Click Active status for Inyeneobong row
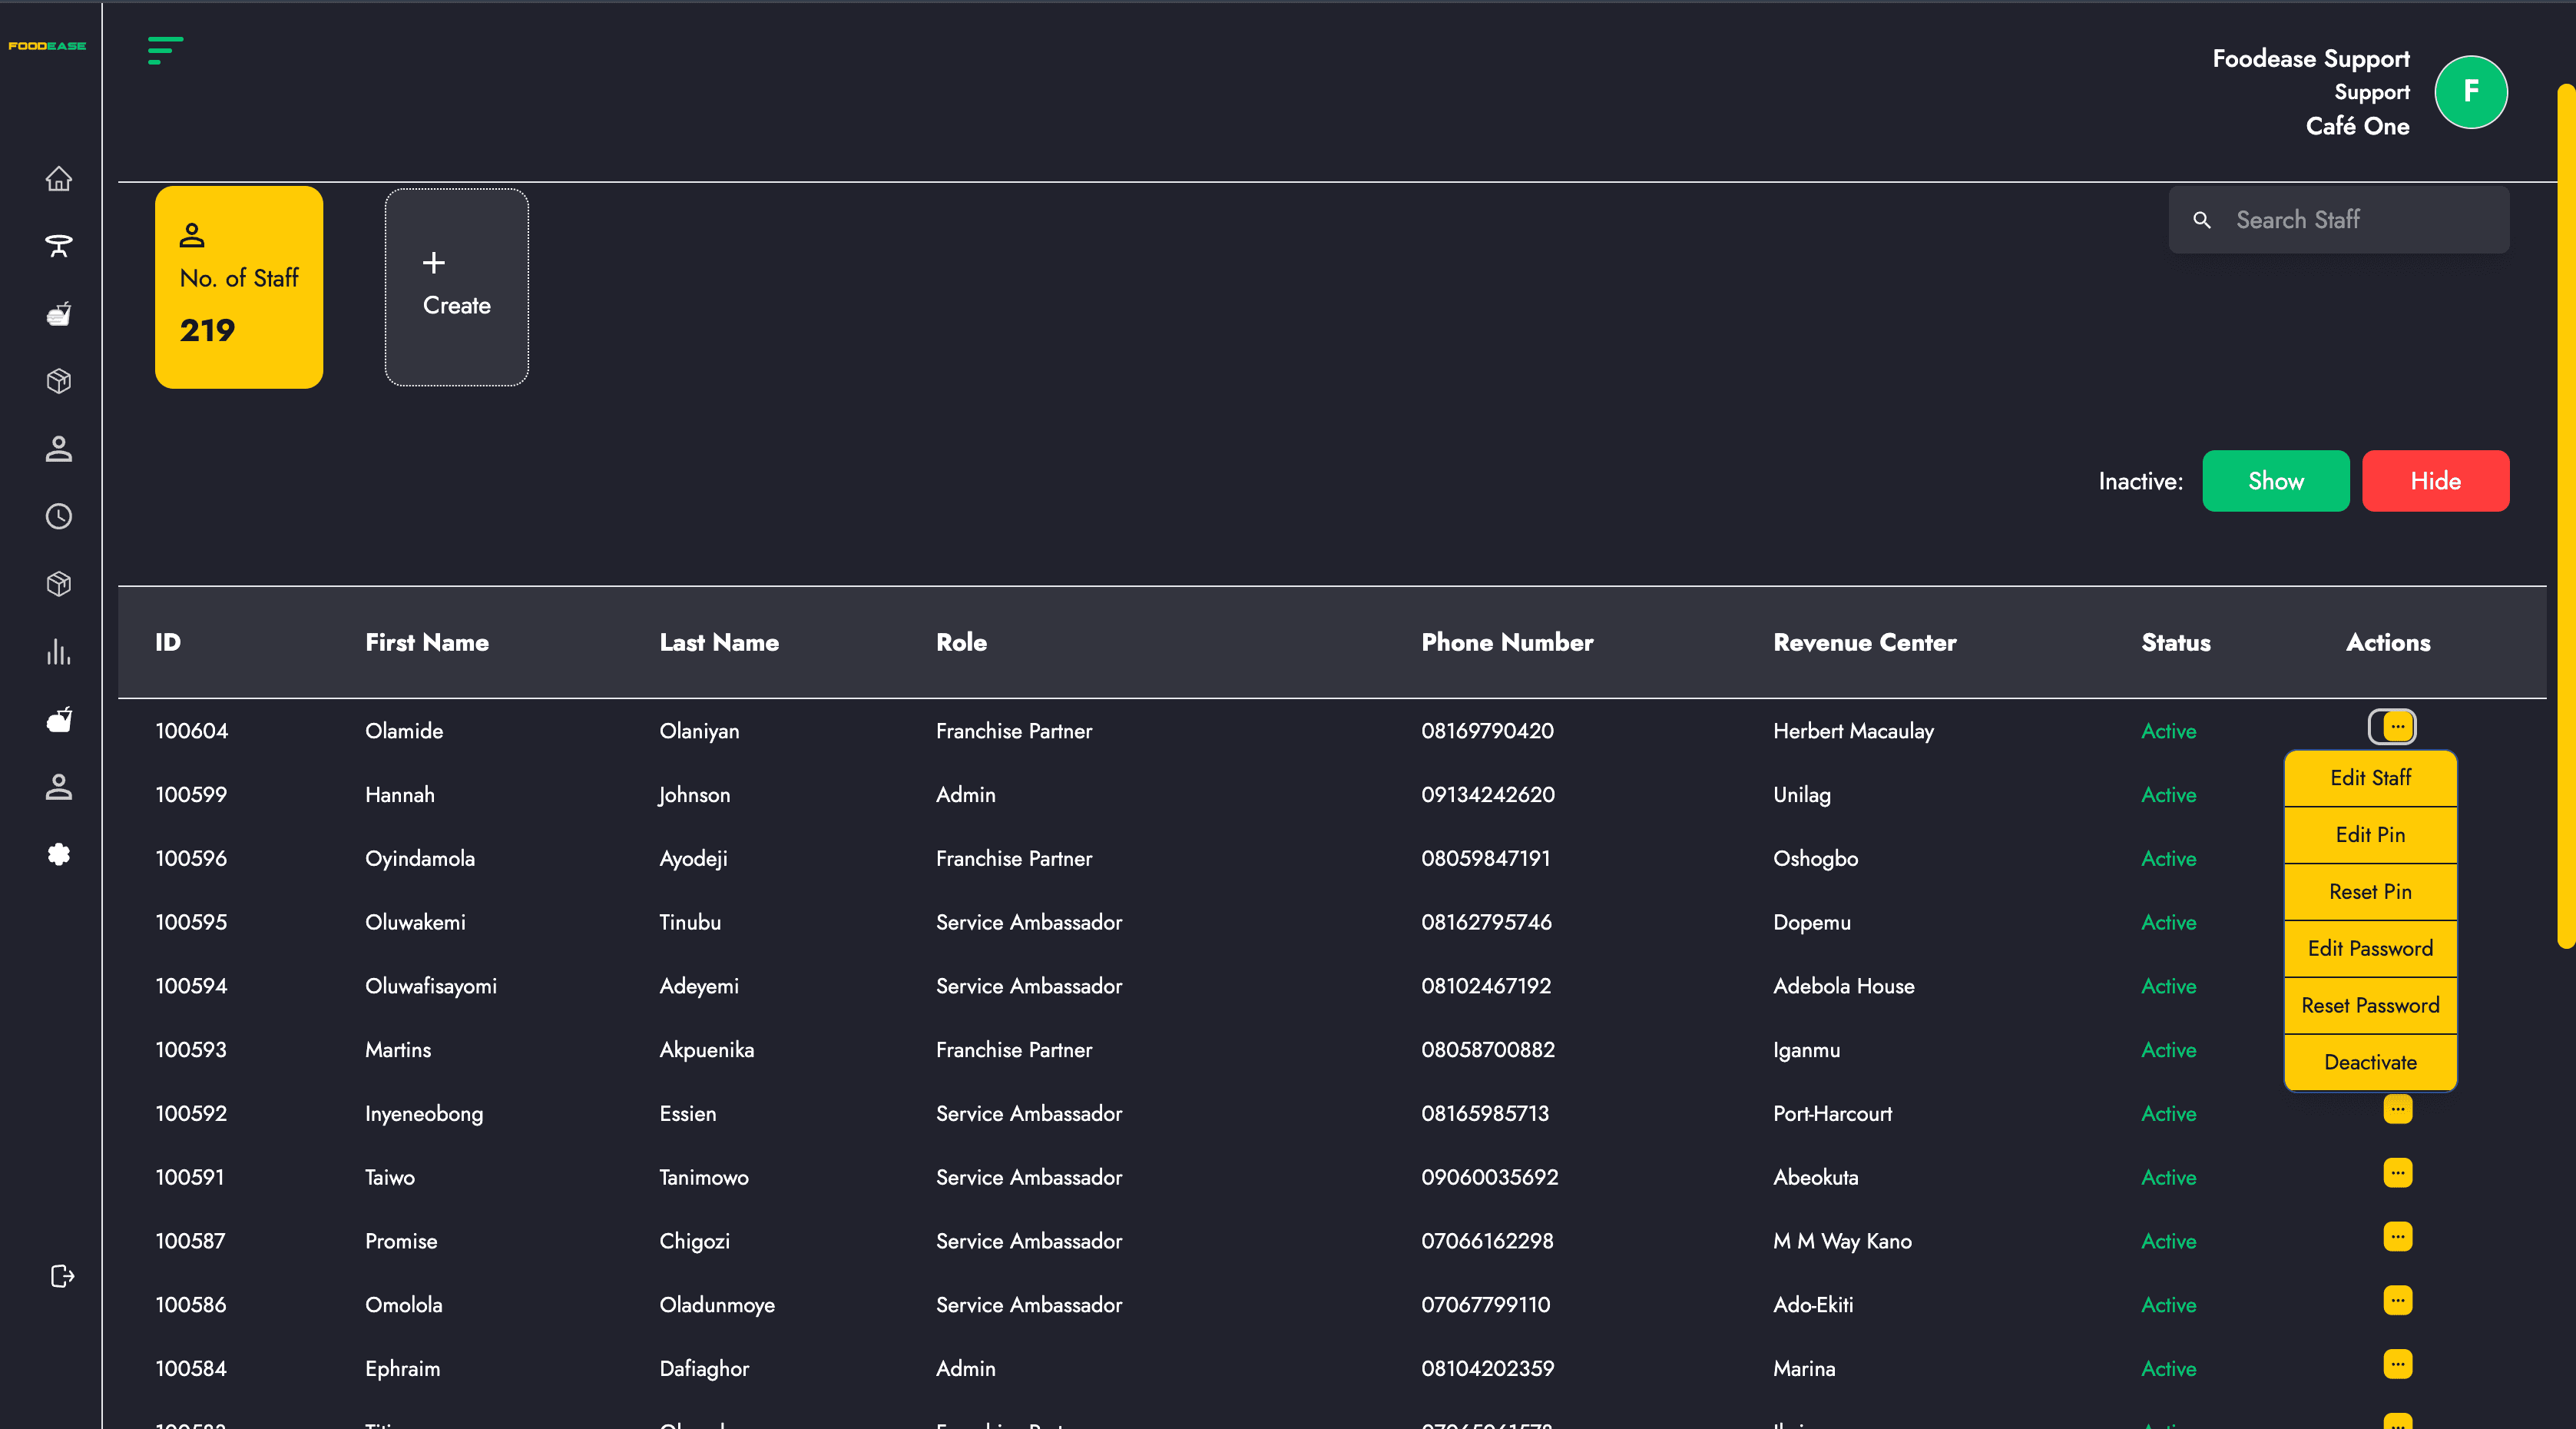This screenshot has height=1429, width=2576. coord(2169,1114)
